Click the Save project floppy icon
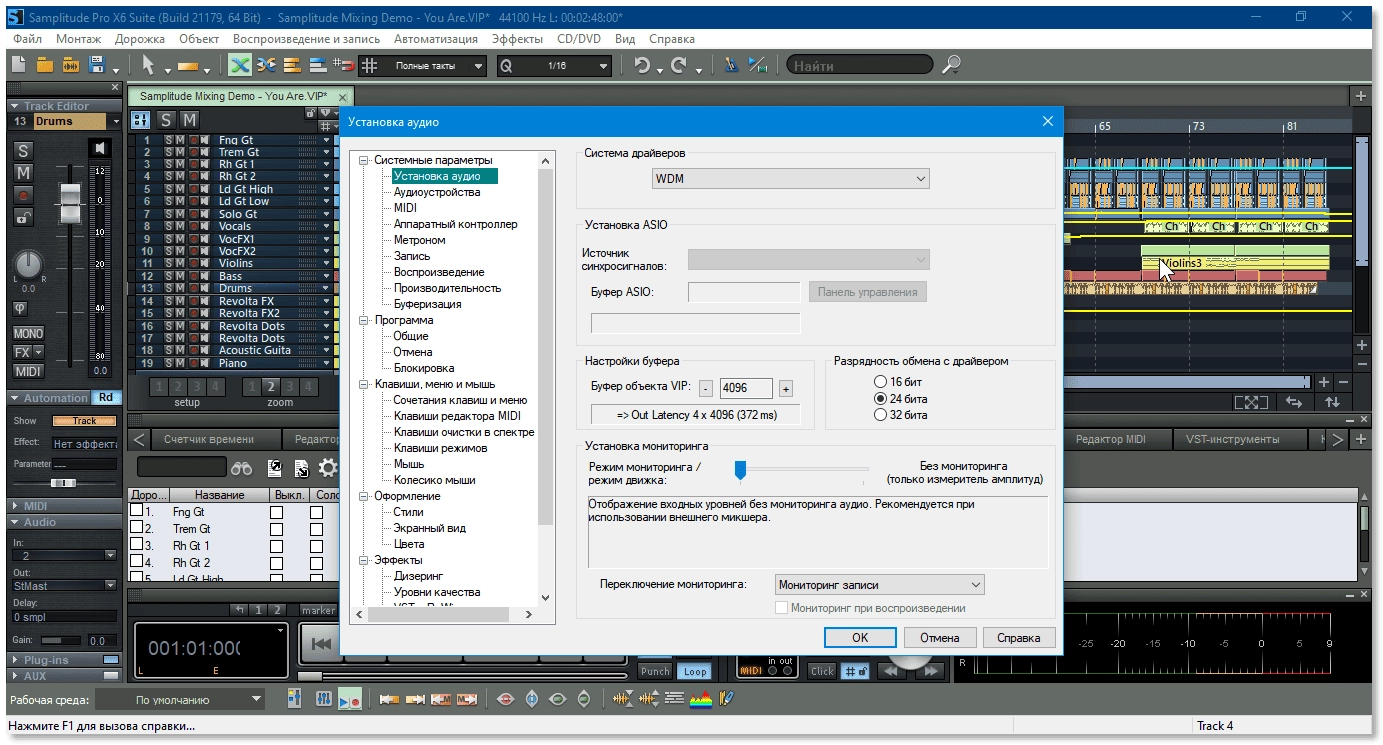Viewport: 1383px width, 745px height. [x=97, y=65]
